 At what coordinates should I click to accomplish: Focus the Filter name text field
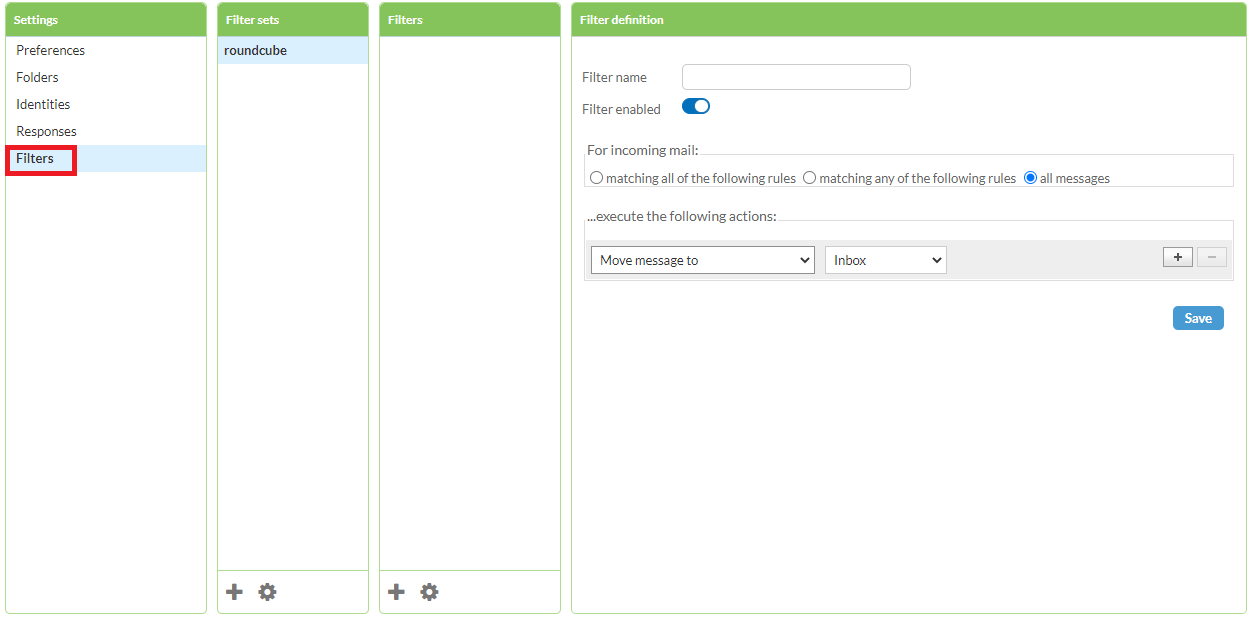796,77
